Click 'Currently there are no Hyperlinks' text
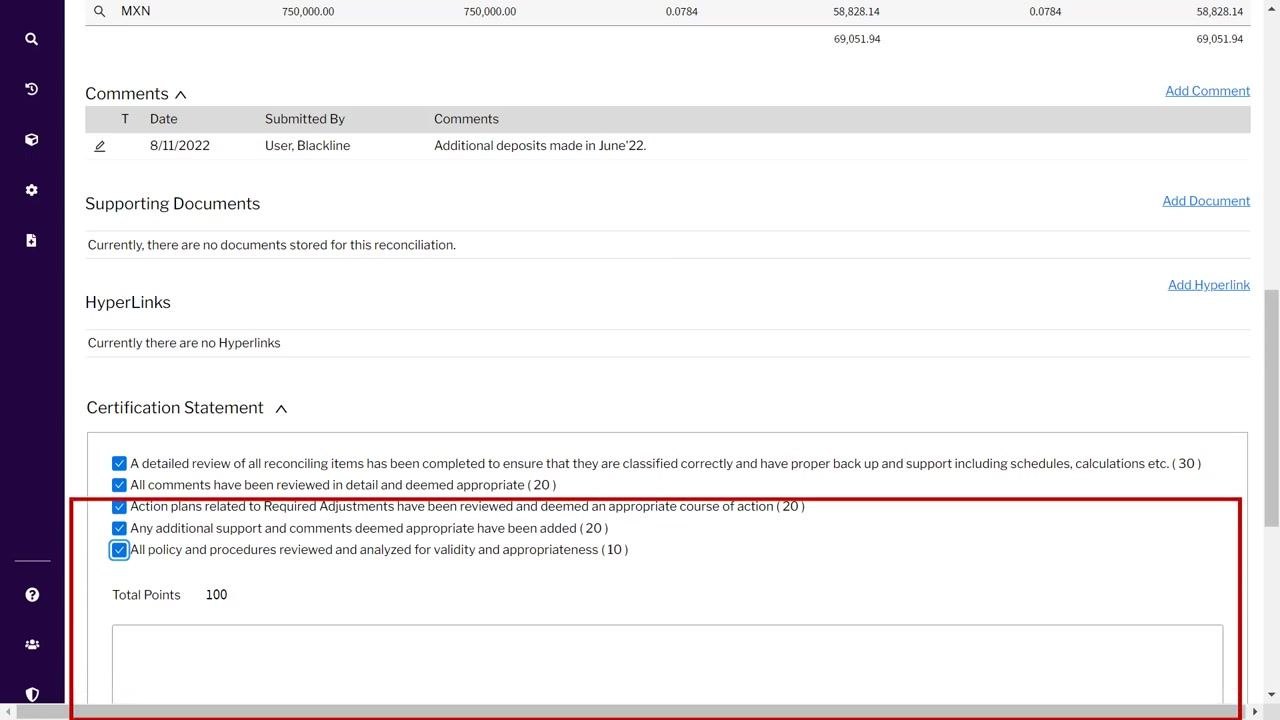 click(x=184, y=343)
